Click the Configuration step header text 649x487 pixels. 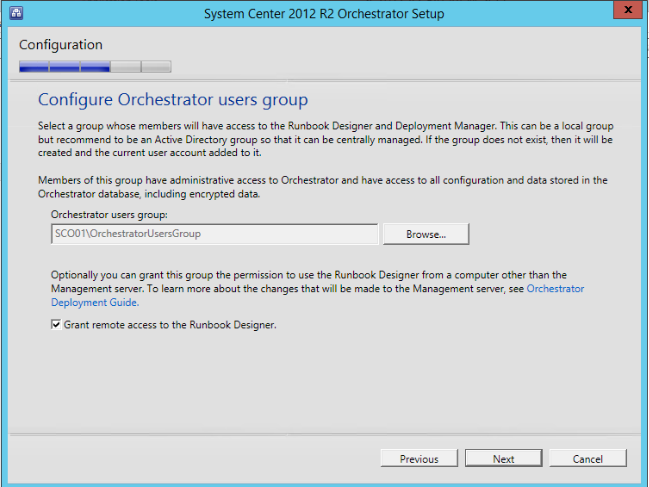[x=60, y=45]
